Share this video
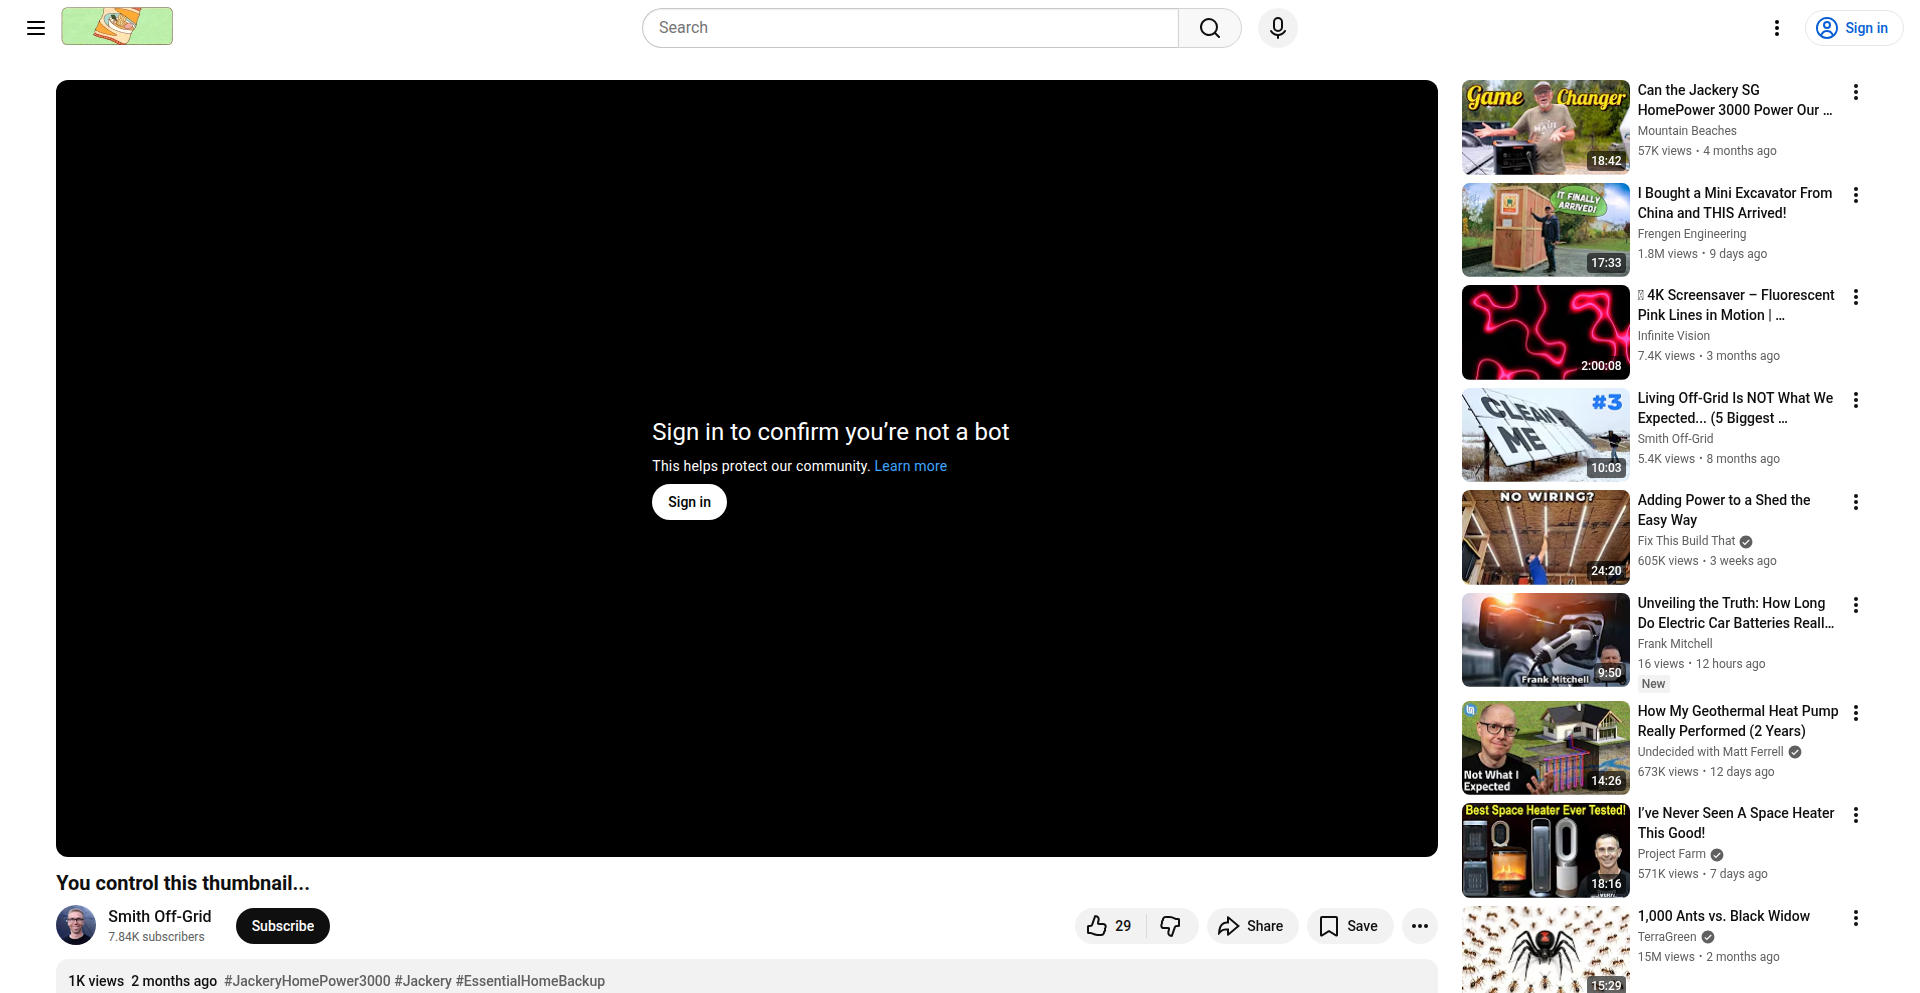Image resolution: width=1920 pixels, height=993 pixels. click(1252, 926)
